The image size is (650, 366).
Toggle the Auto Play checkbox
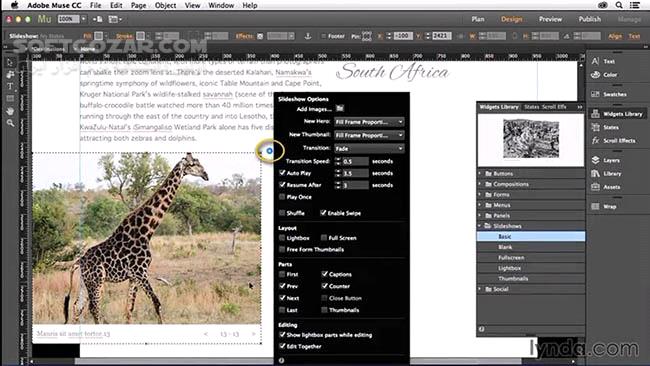tap(282, 173)
